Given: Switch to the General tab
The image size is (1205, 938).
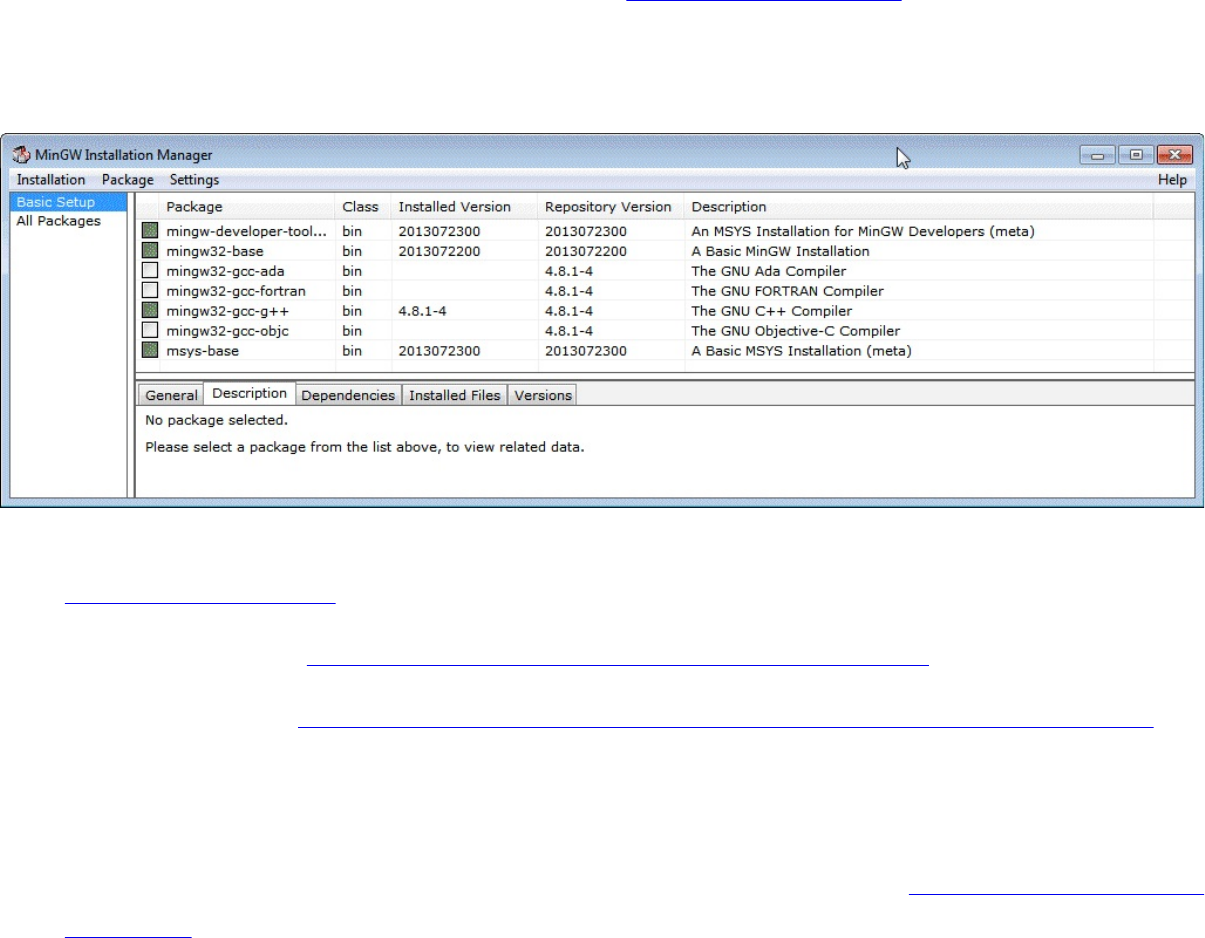Looking at the screenshot, I should [171, 395].
